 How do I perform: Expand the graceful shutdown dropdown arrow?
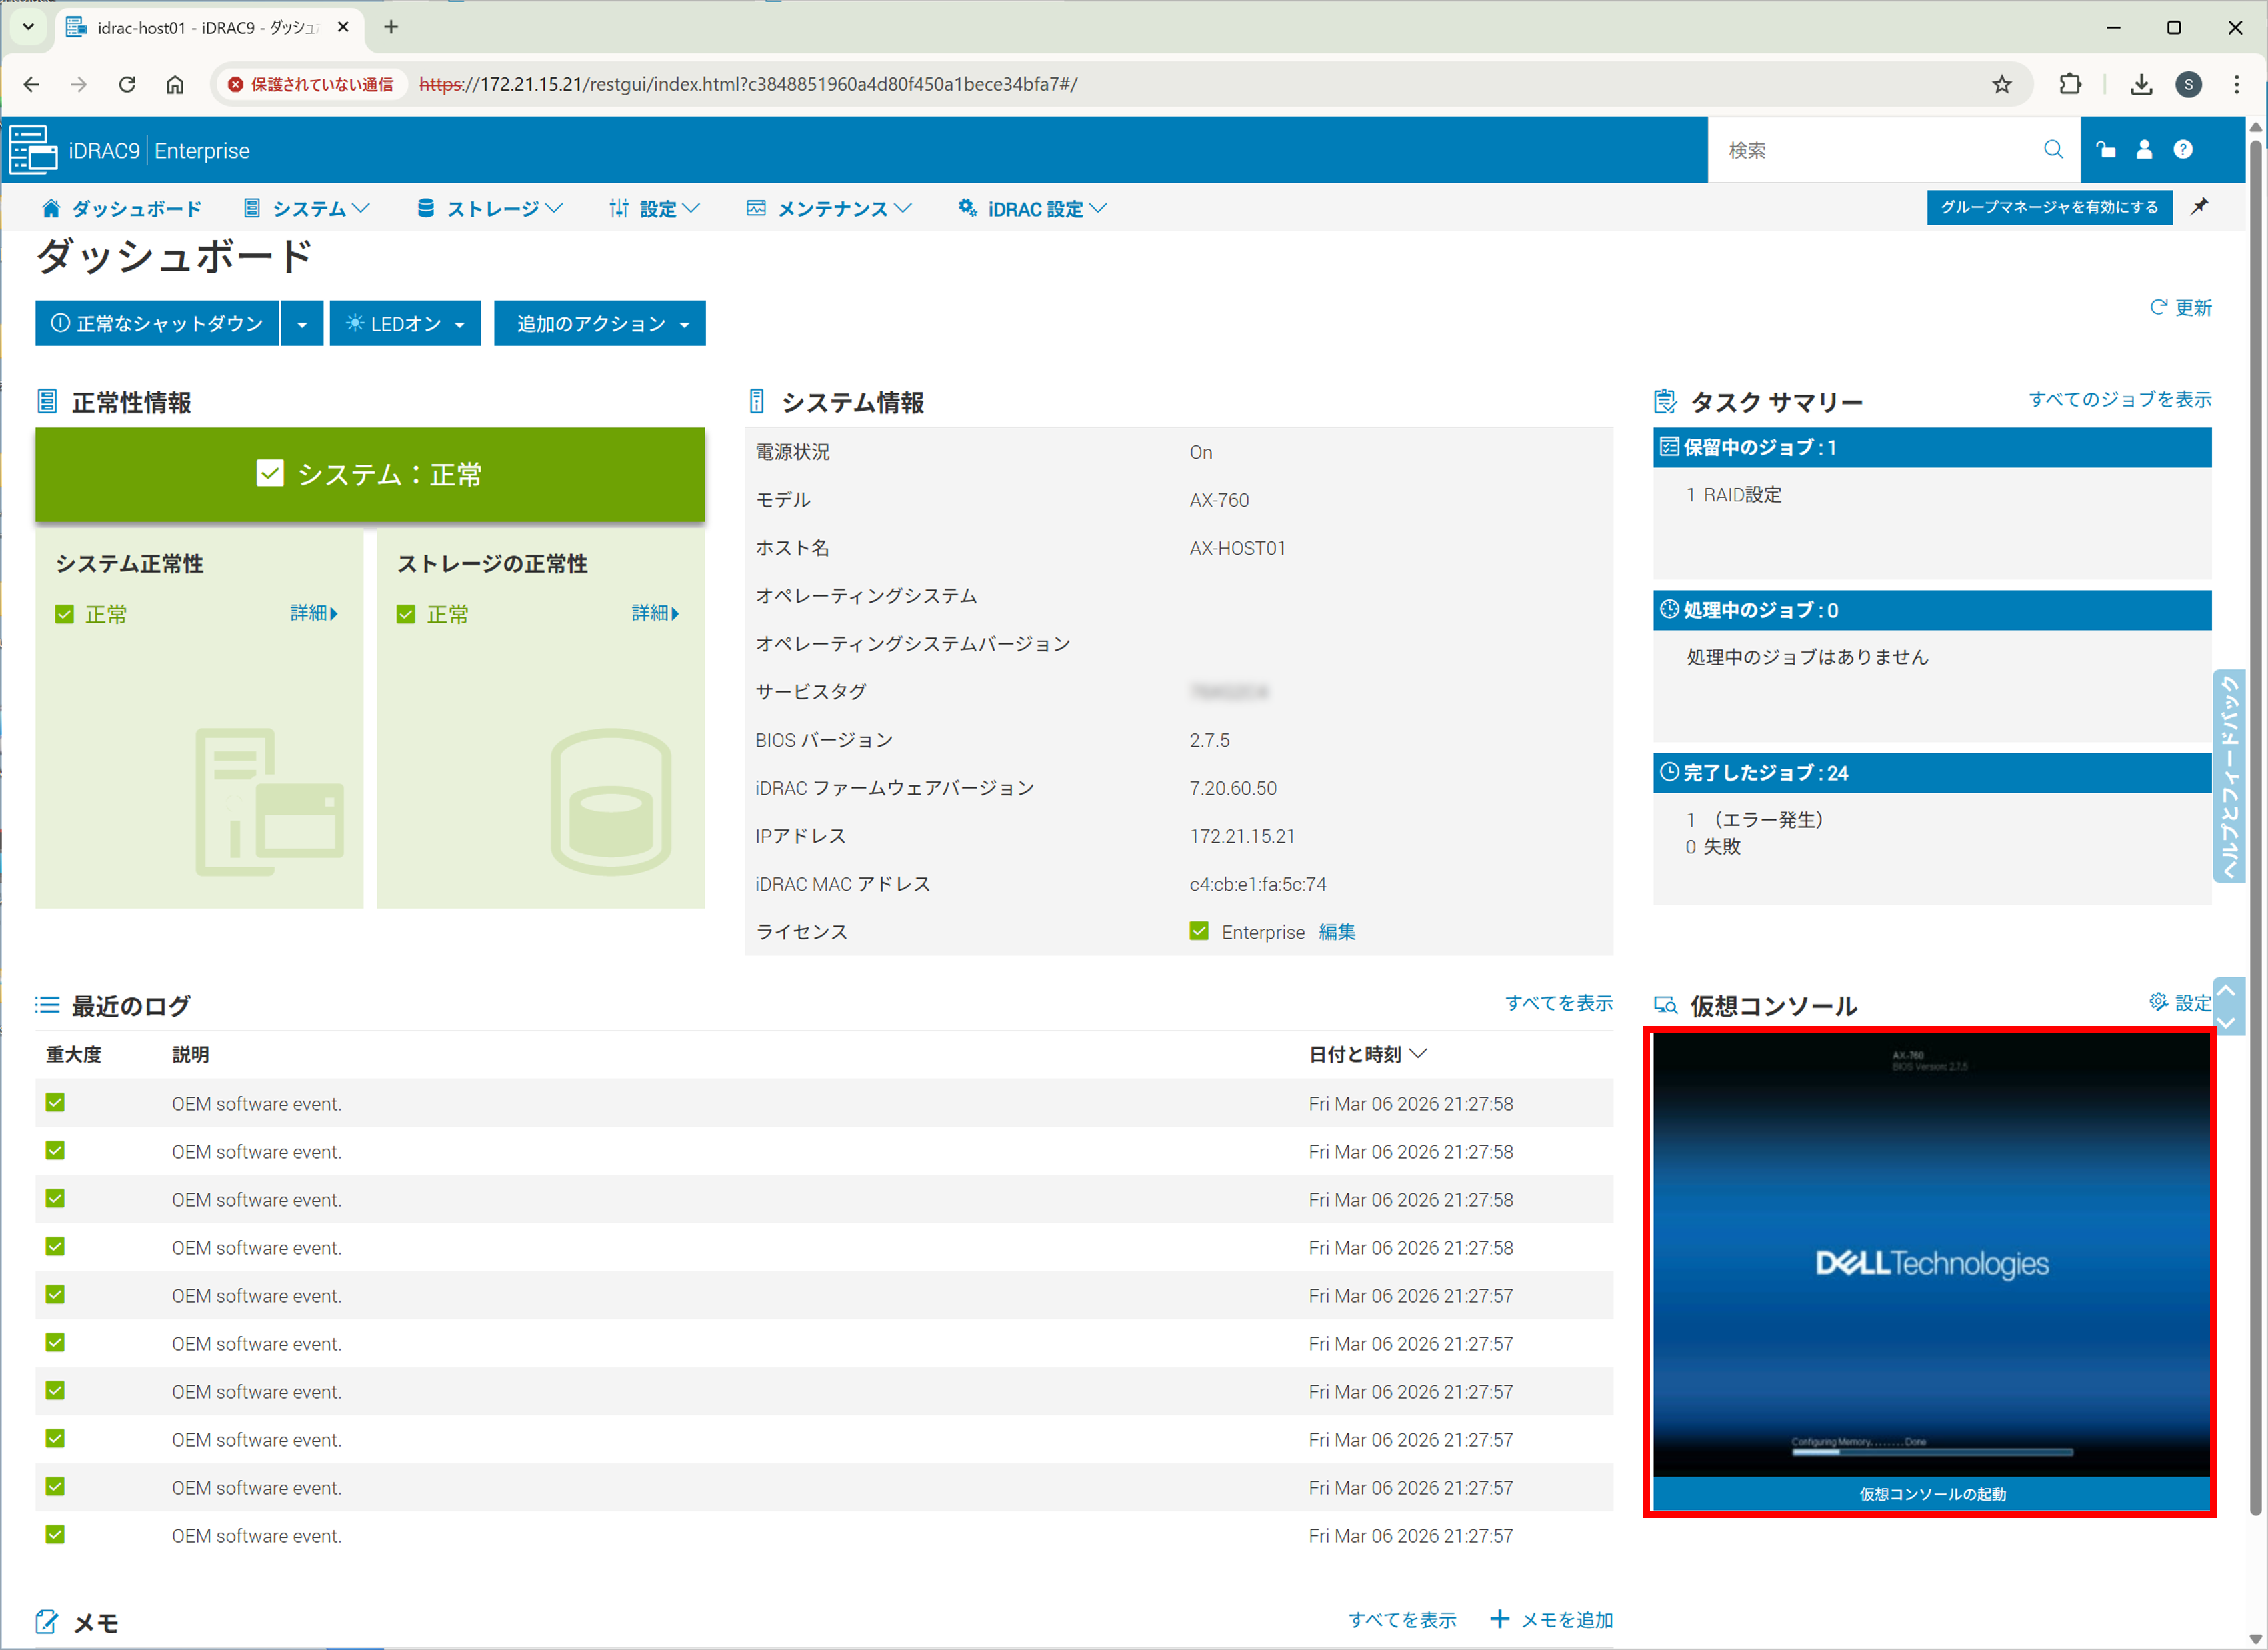302,324
